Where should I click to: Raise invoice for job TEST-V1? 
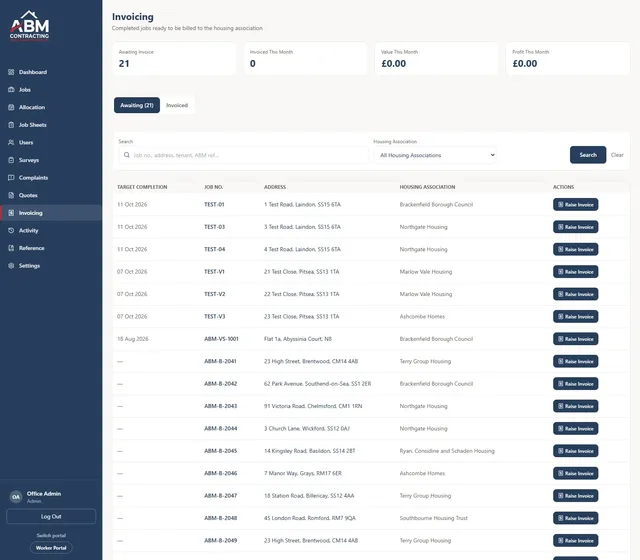pos(576,272)
